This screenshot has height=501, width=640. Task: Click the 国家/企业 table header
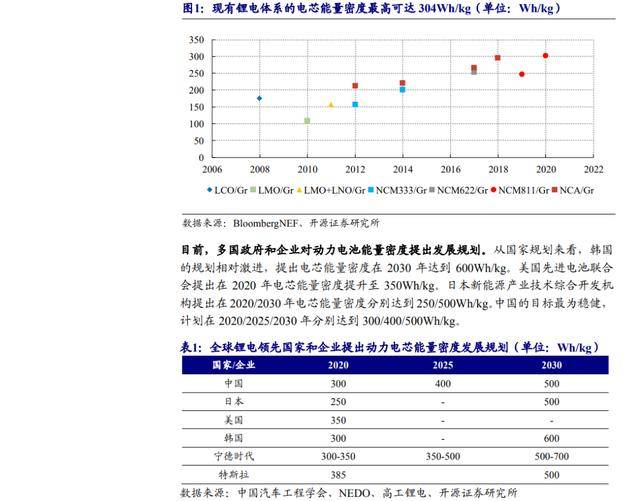[x=233, y=365]
